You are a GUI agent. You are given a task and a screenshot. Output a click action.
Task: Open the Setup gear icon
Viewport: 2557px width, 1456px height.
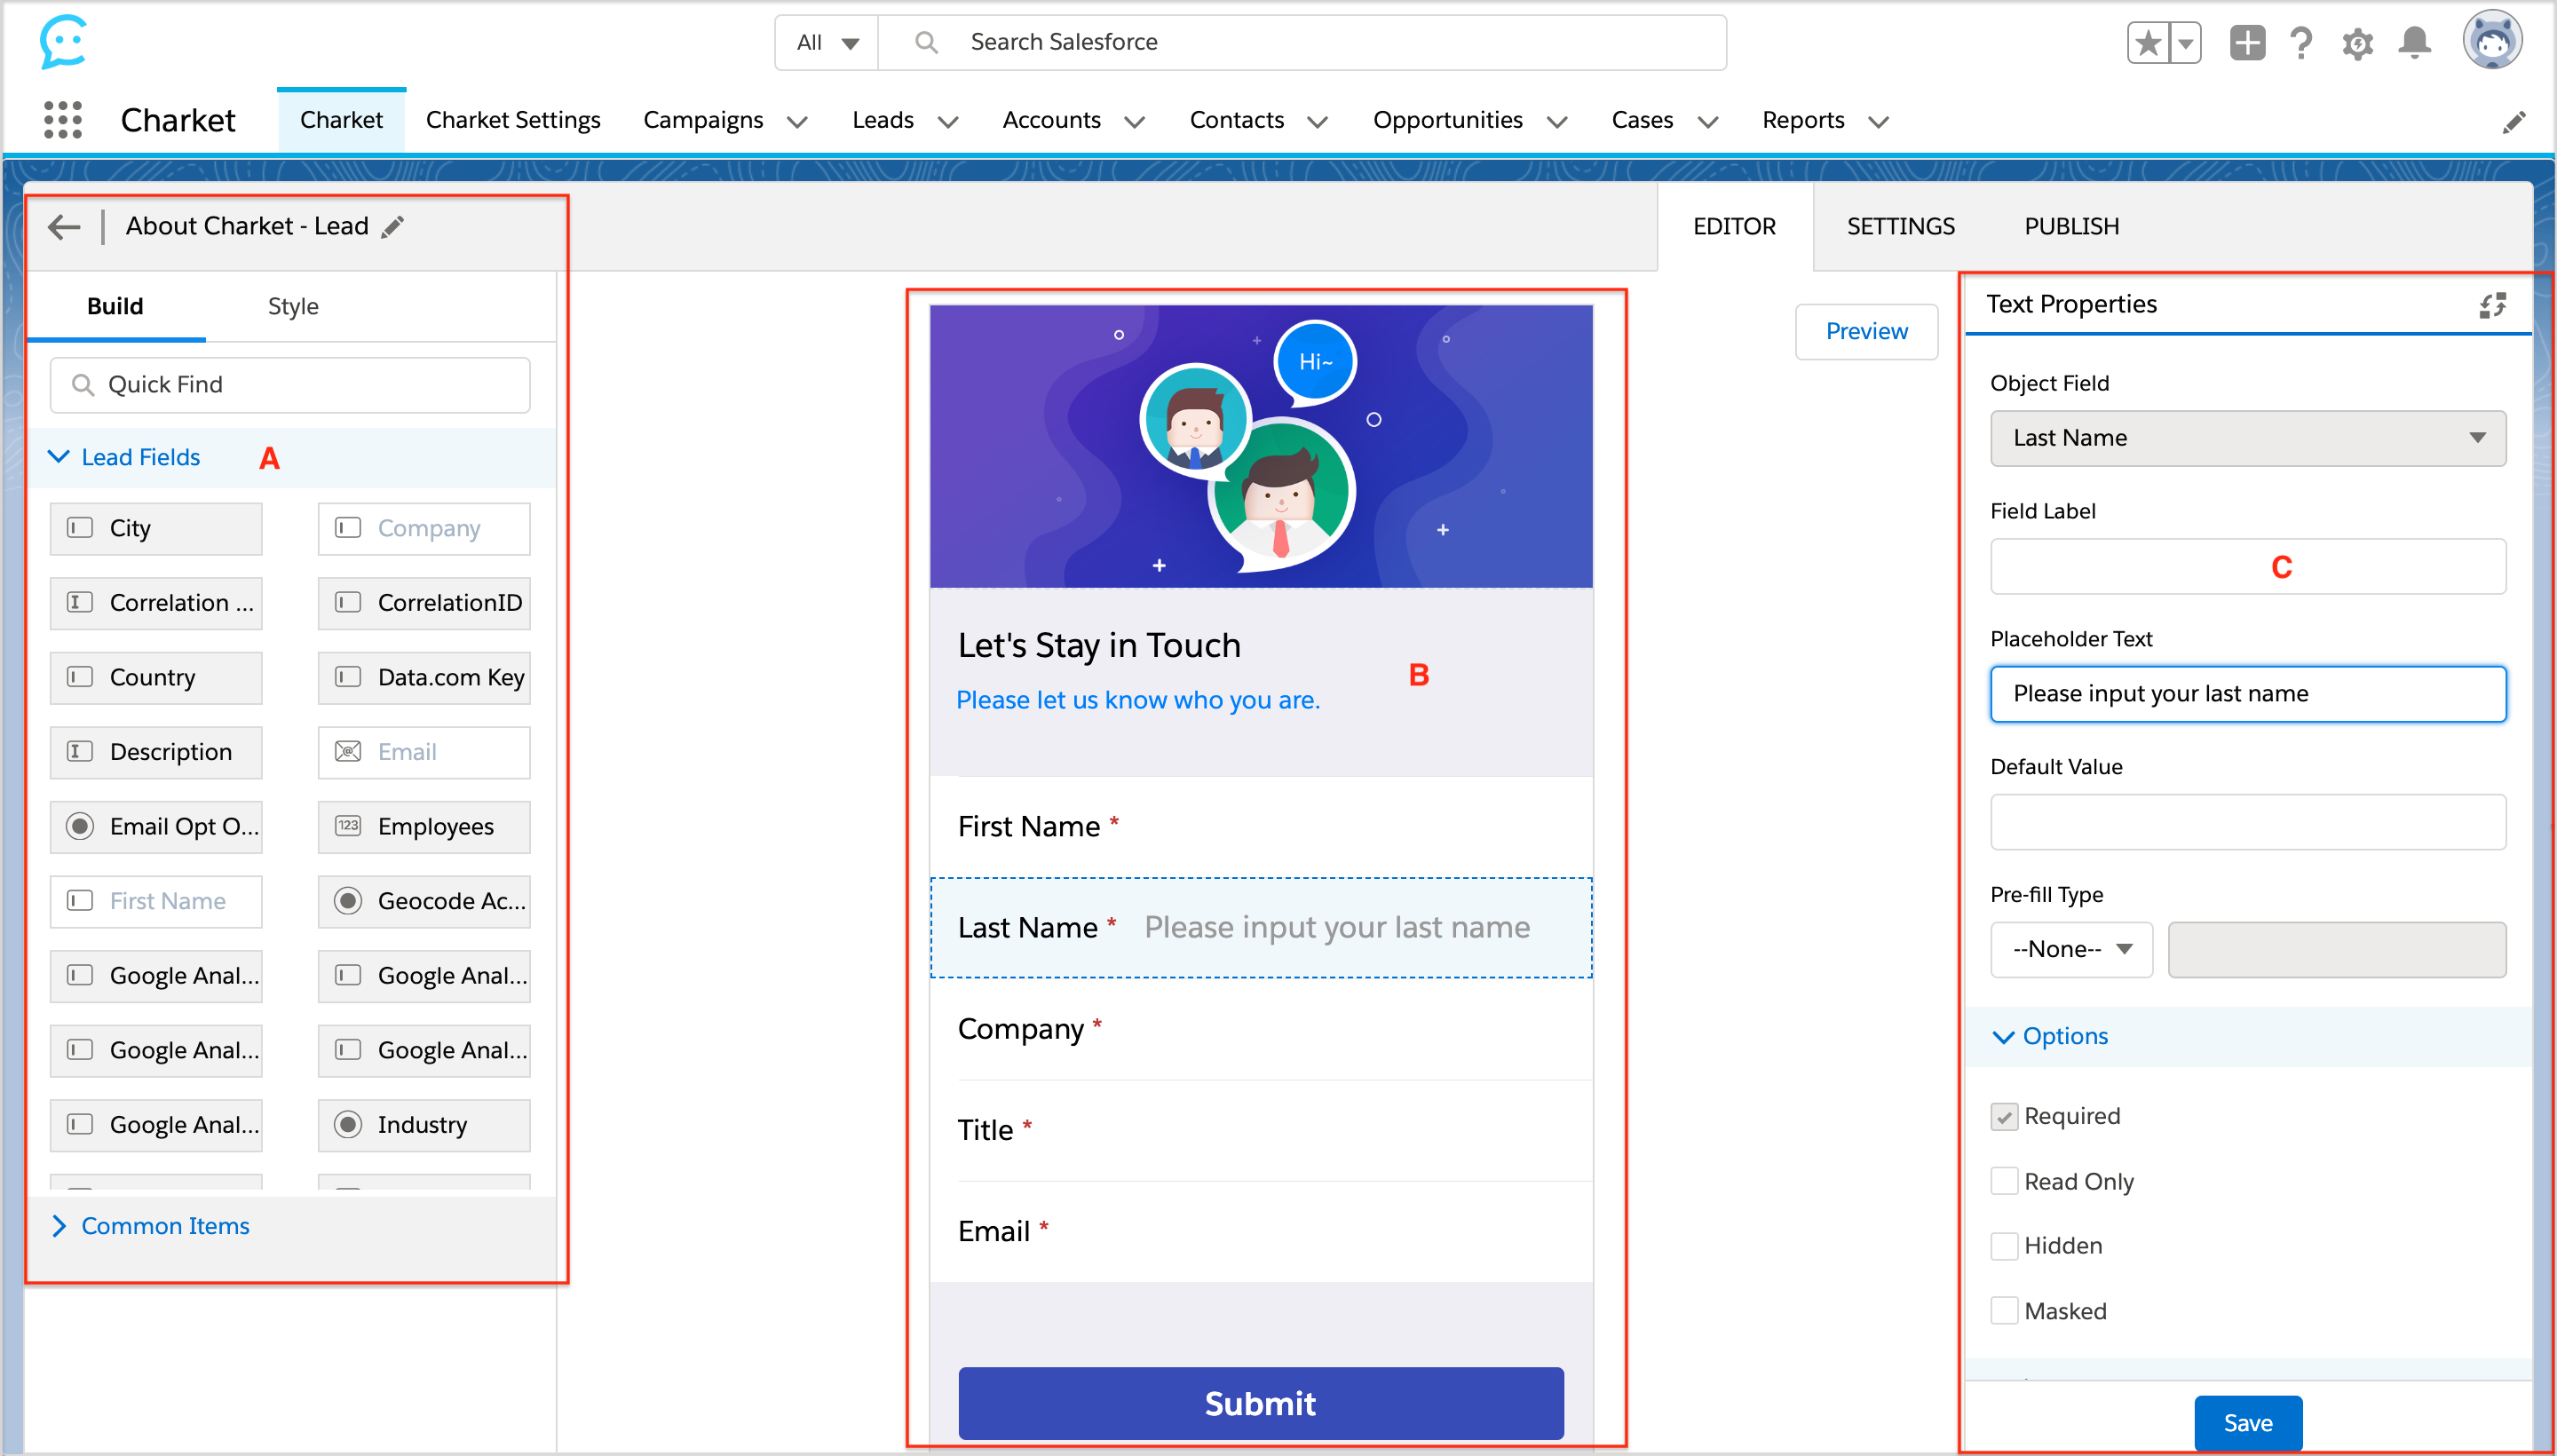point(2357,44)
